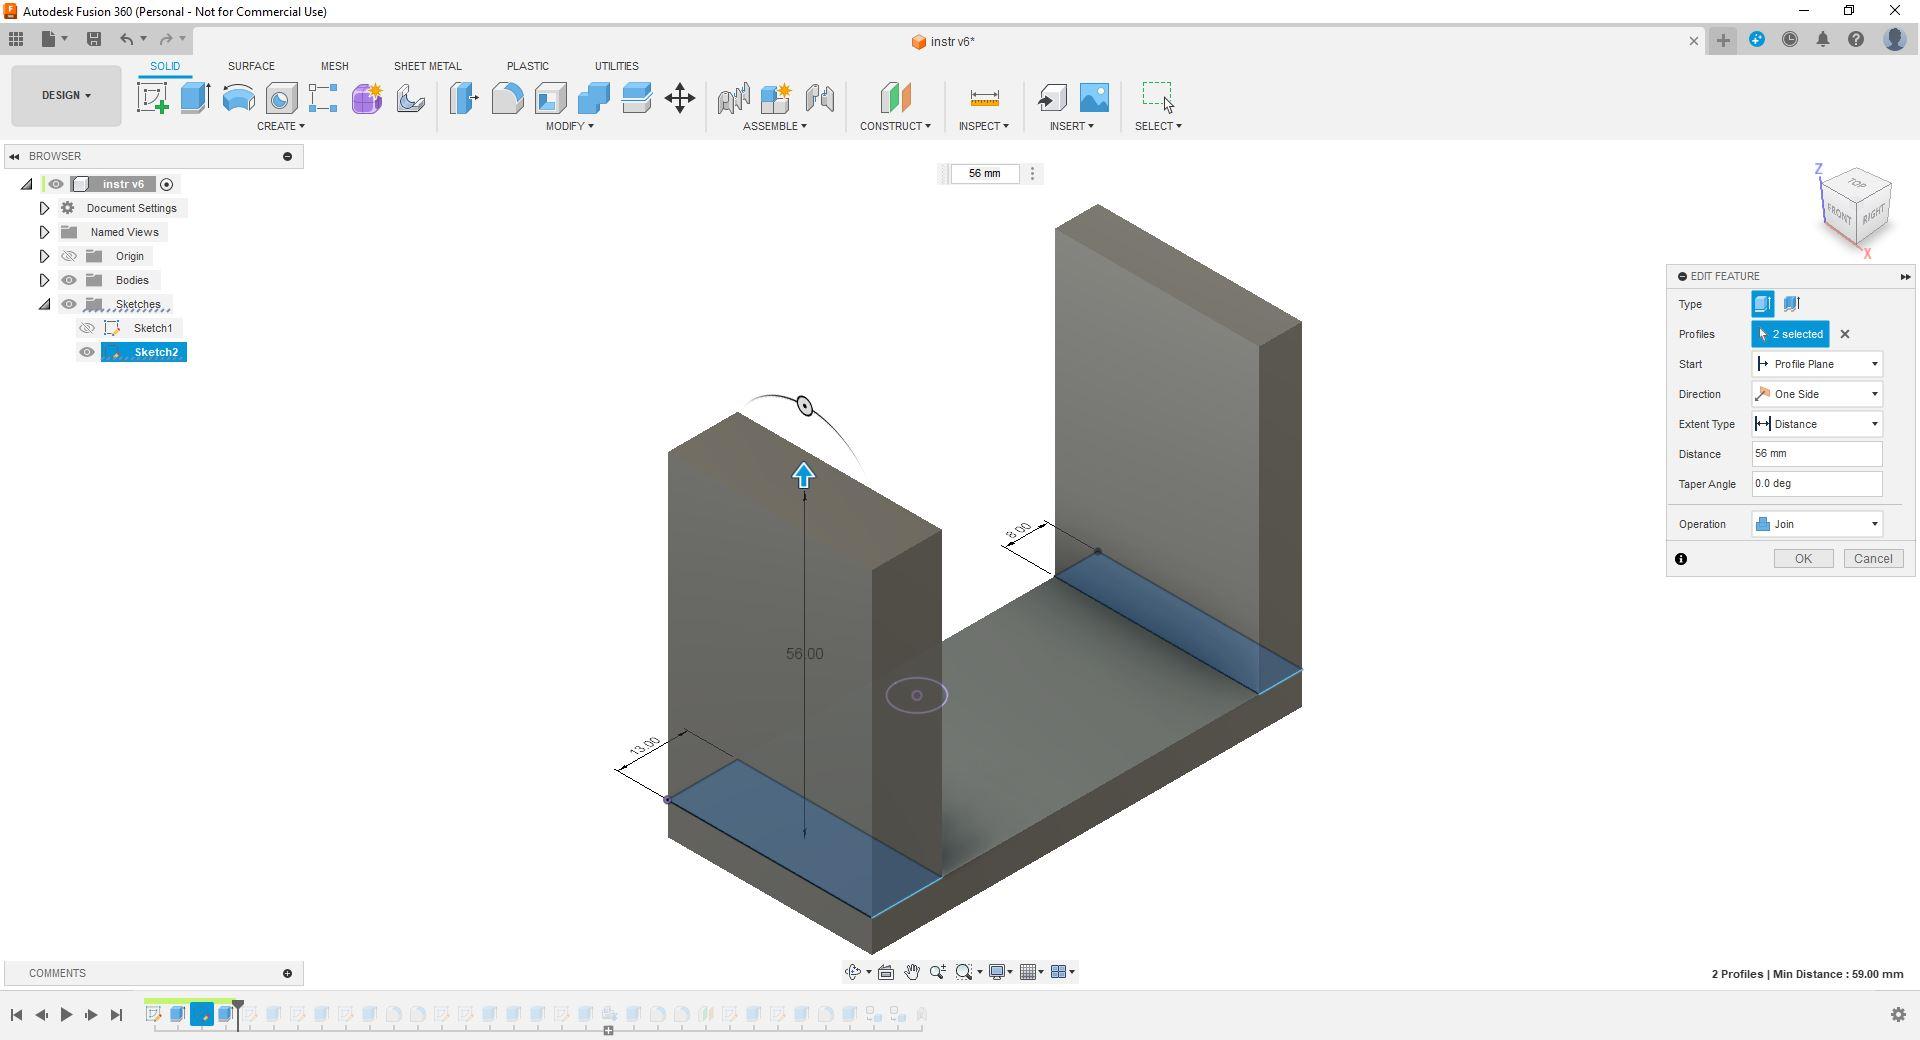
Task: Activate the Move/Copy tool
Action: click(x=680, y=98)
